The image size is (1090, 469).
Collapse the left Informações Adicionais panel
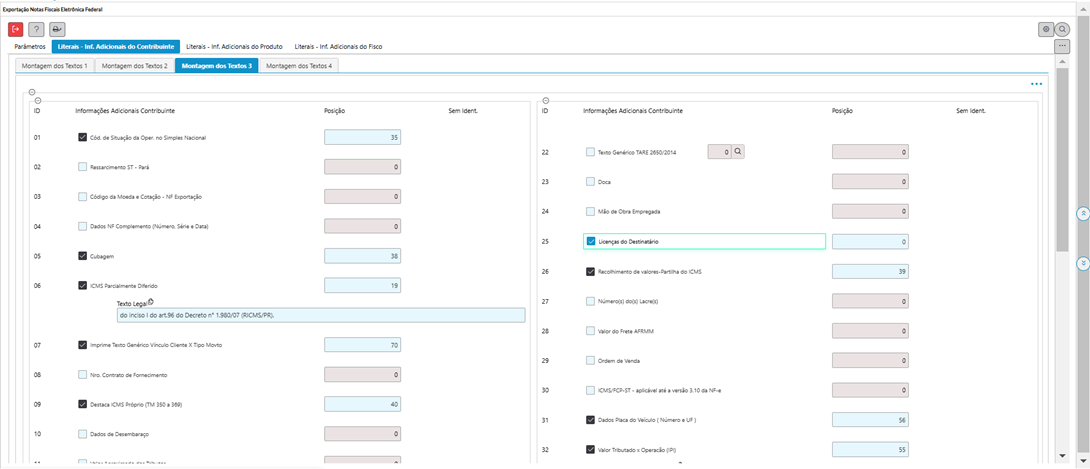(x=38, y=101)
